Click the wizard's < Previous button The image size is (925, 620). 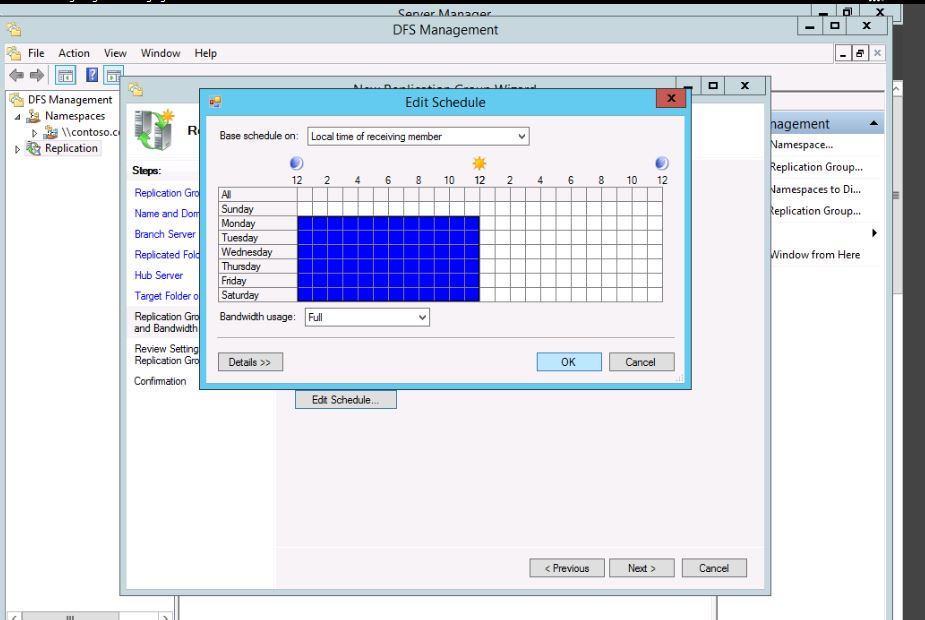point(567,568)
